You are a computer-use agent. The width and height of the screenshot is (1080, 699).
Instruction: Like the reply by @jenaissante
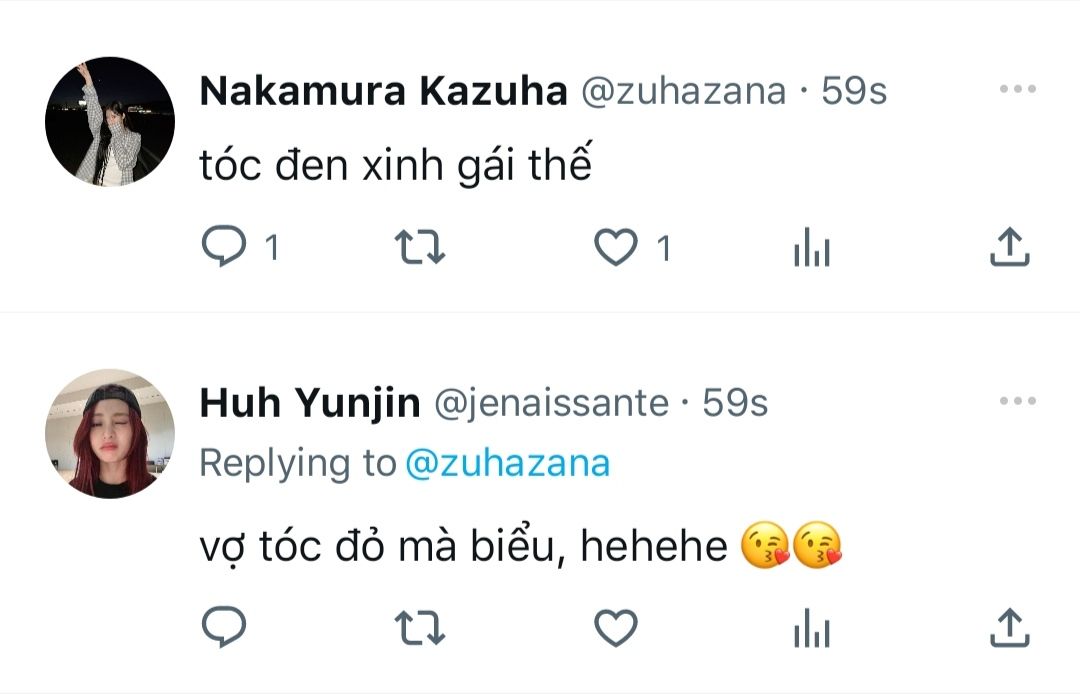tap(616, 628)
